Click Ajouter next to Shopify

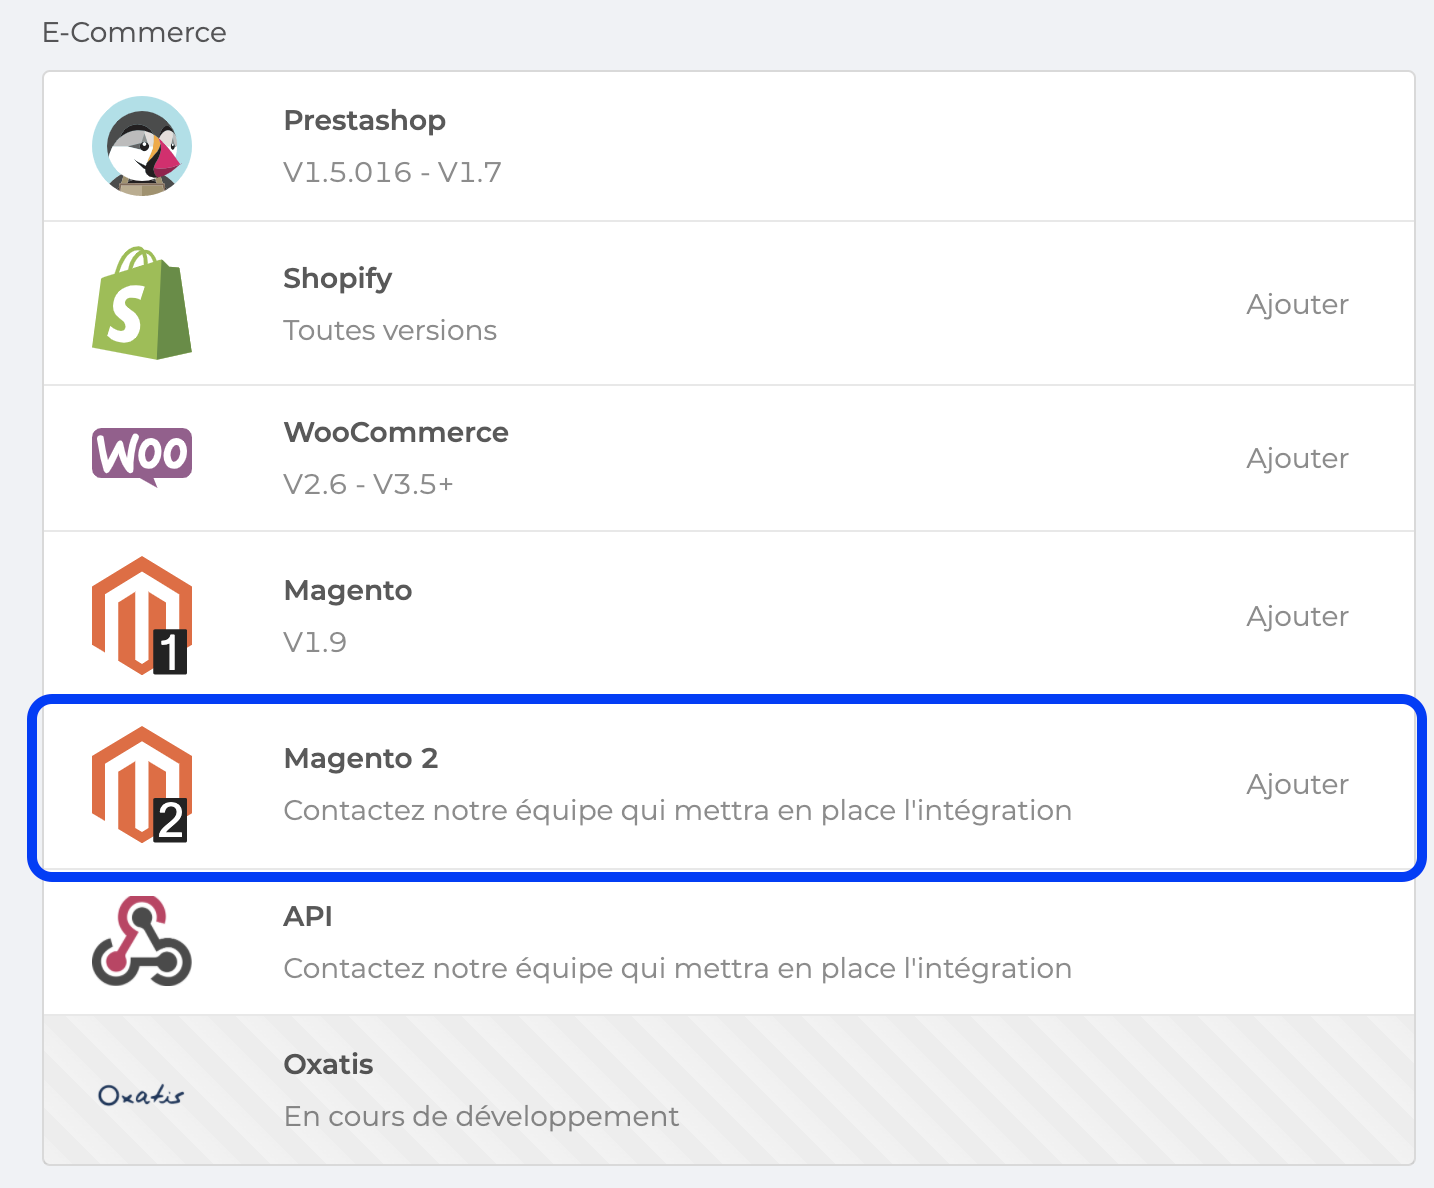point(1297,303)
